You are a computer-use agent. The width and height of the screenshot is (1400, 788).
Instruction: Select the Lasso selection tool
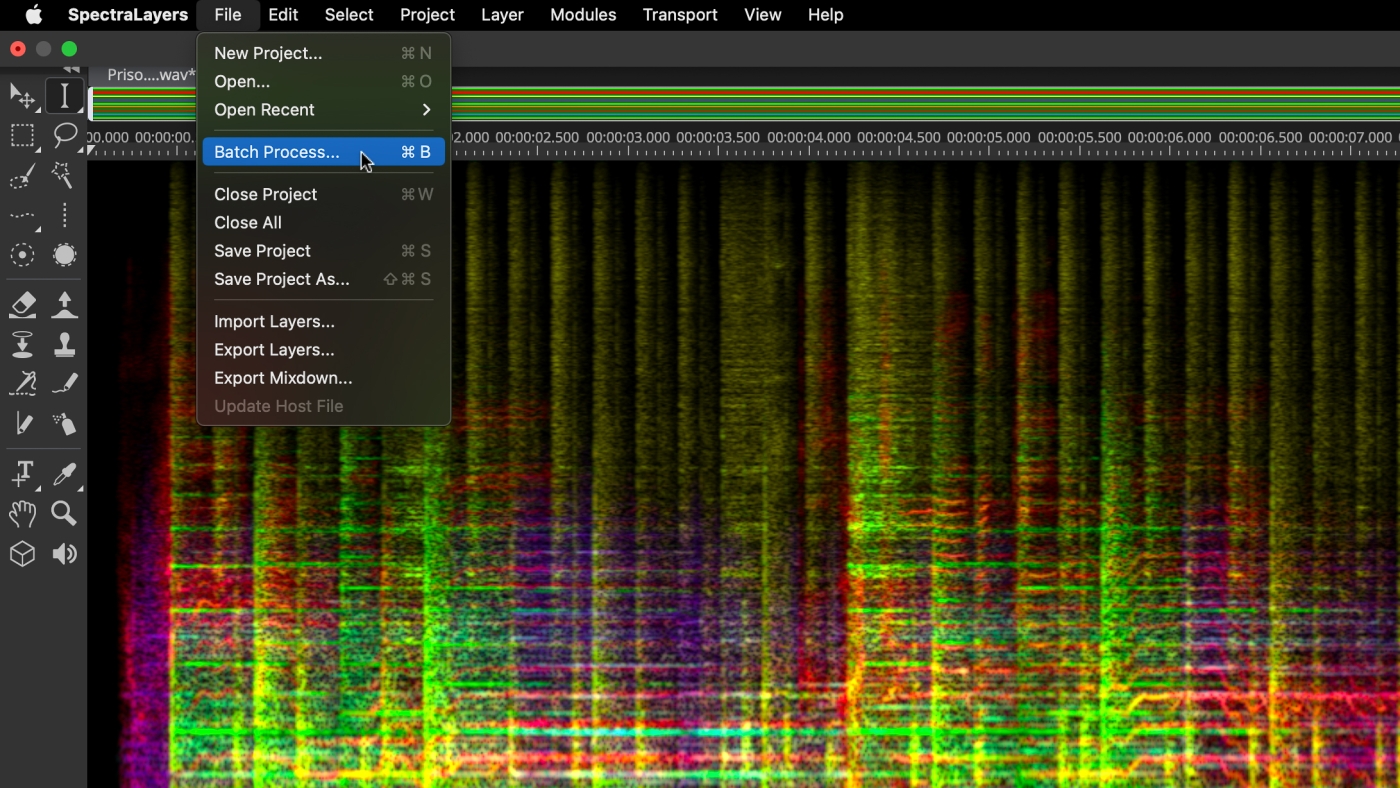pyautogui.click(x=65, y=135)
